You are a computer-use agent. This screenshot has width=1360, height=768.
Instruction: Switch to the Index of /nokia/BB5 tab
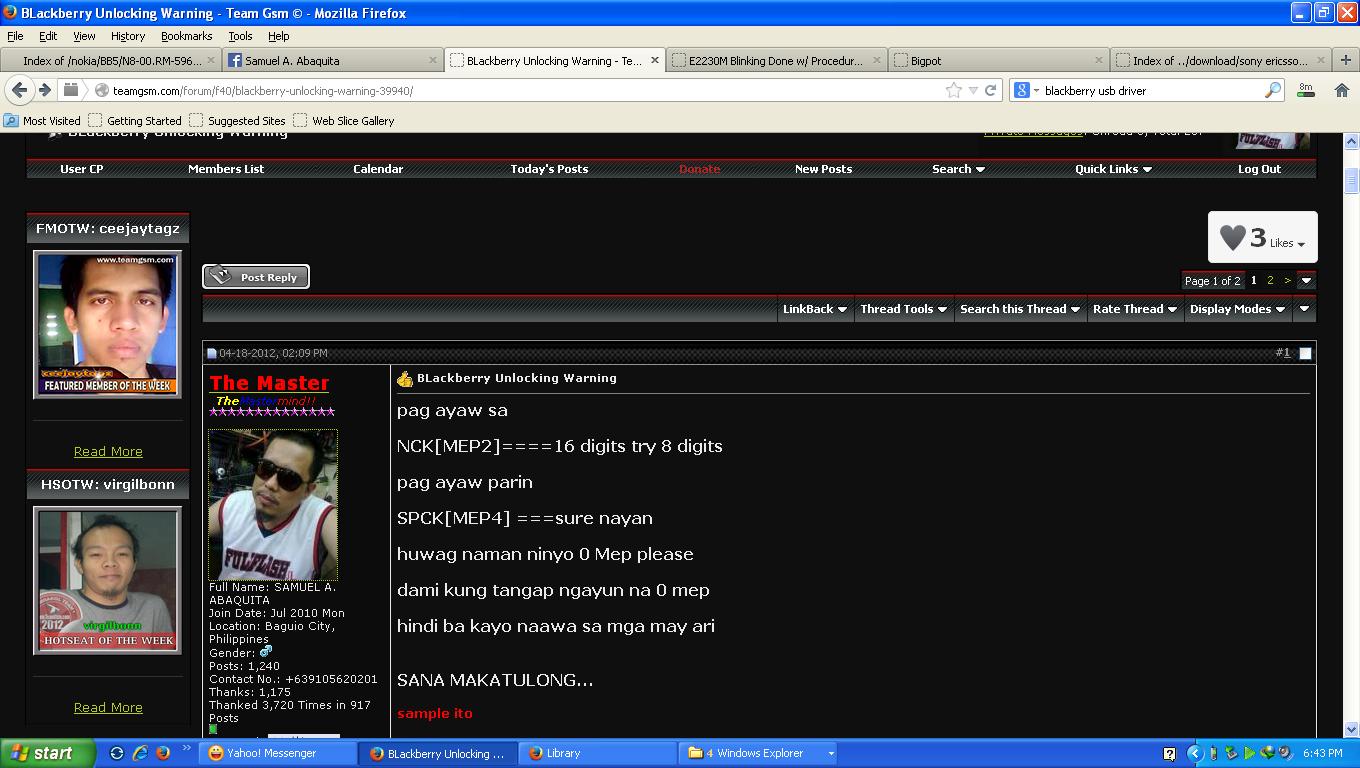(111, 60)
